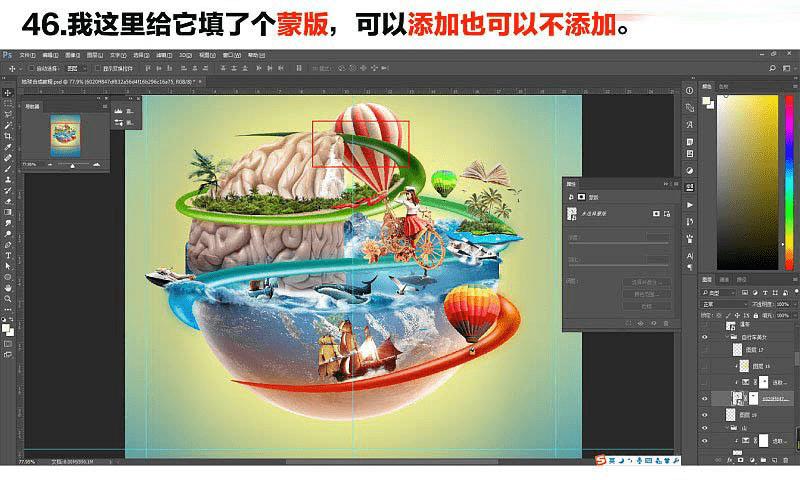
Task: Toggle lock all layer icon
Action: click(x=756, y=316)
